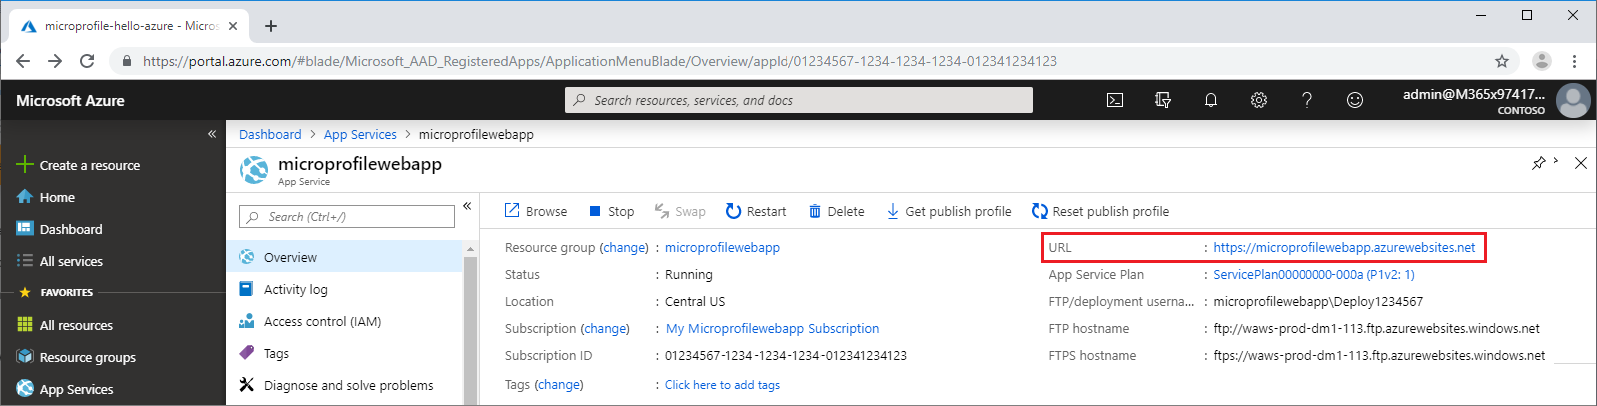Click change link for Subscription
The height and width of the screenshot is (406, 1597).
605,328
